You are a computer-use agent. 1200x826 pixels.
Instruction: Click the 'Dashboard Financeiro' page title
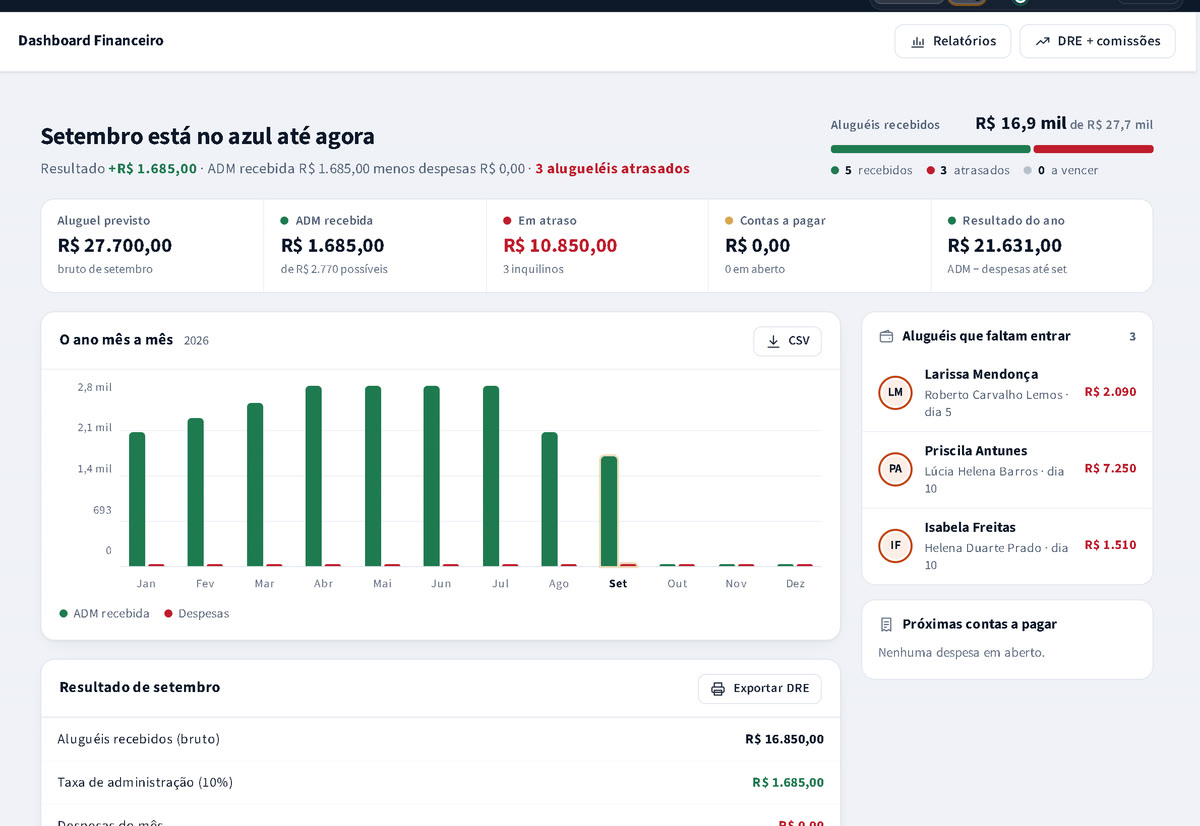(x=91, y=41)
